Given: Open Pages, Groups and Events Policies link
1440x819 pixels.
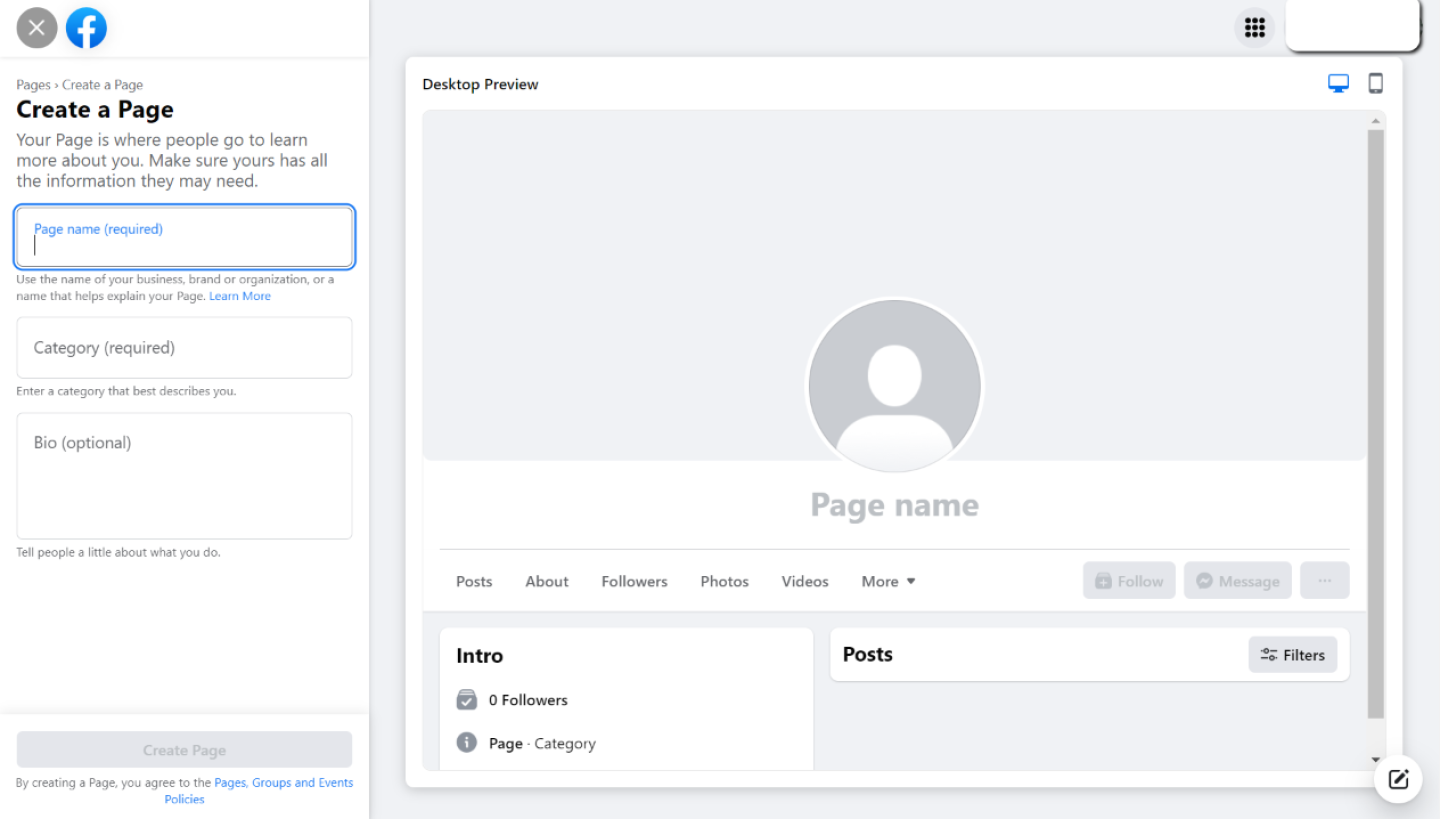Looking at the screenshot, I should [x=283, y=783].
